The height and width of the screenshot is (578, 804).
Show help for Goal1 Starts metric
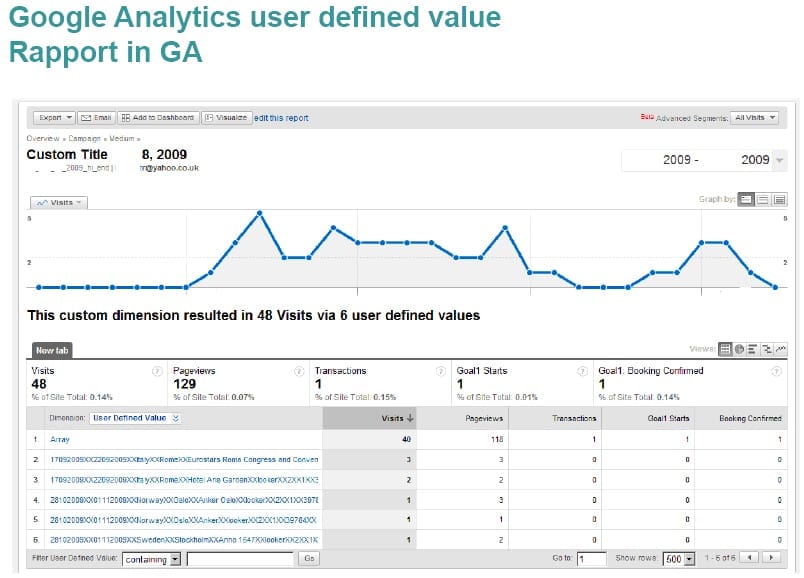[x=582, y=371]
